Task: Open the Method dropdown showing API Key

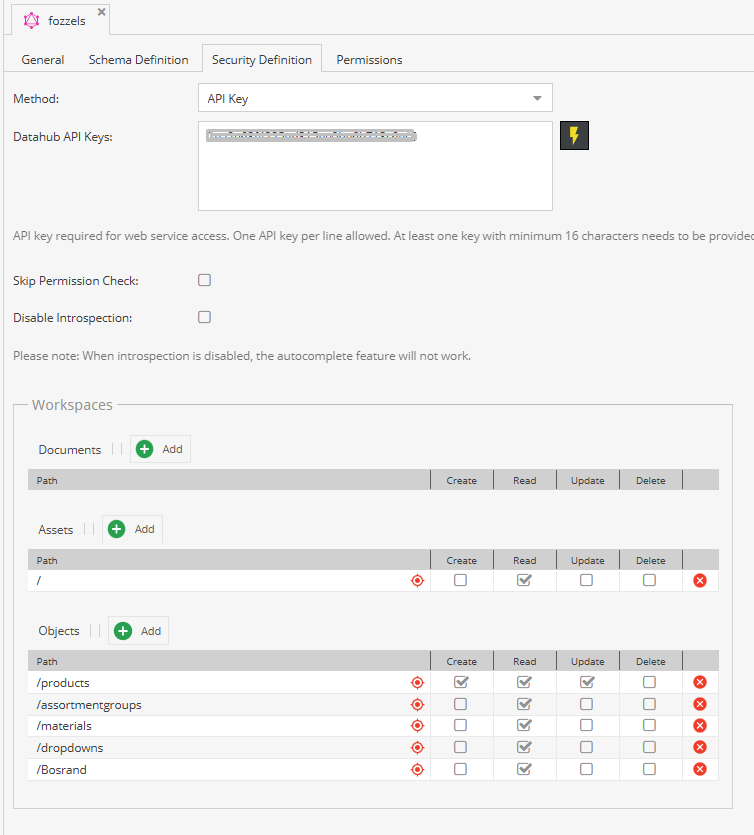Action: point(375,98)
